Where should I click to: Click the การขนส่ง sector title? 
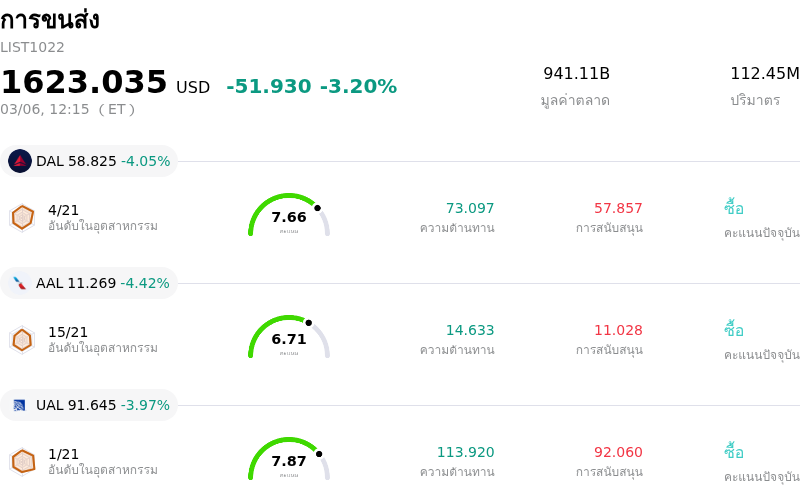click(x=50, y=20)
